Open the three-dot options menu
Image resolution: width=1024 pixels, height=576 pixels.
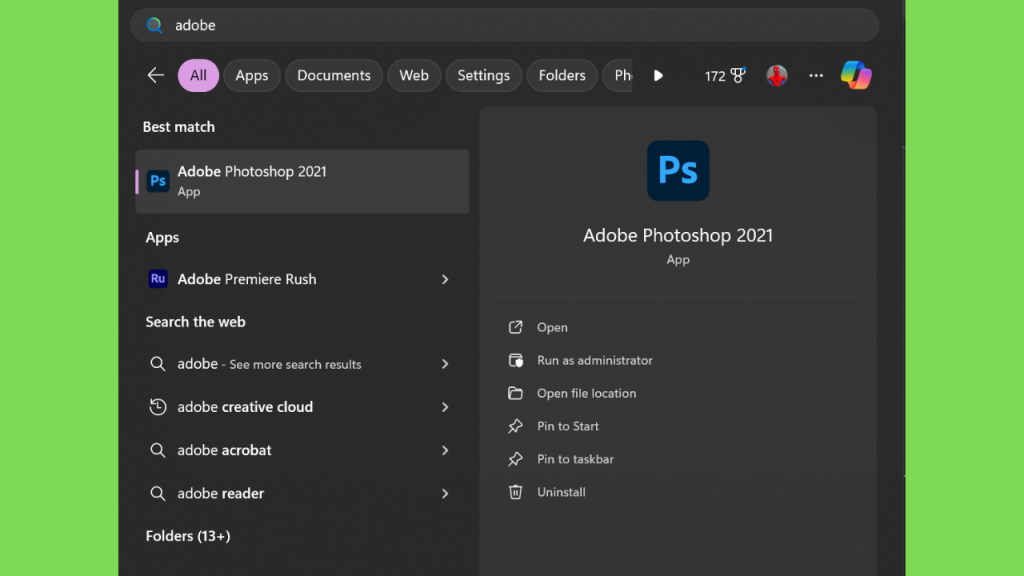tap(816, 76)
